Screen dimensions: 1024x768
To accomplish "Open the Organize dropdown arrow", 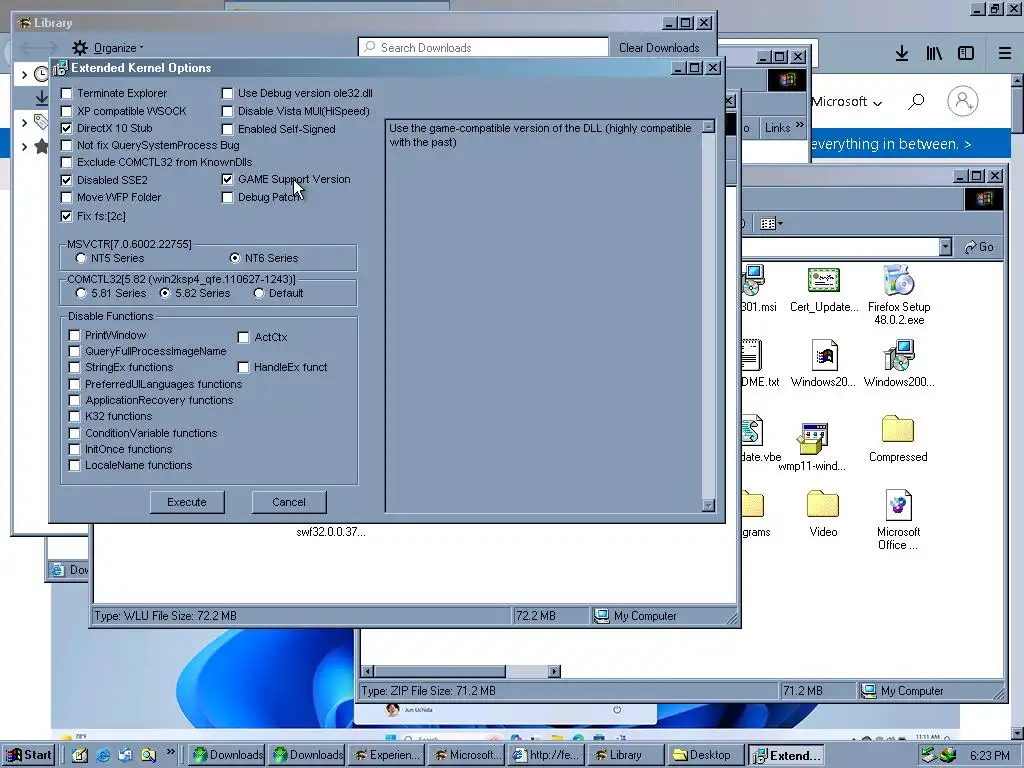I will click(x=141, y=48).
